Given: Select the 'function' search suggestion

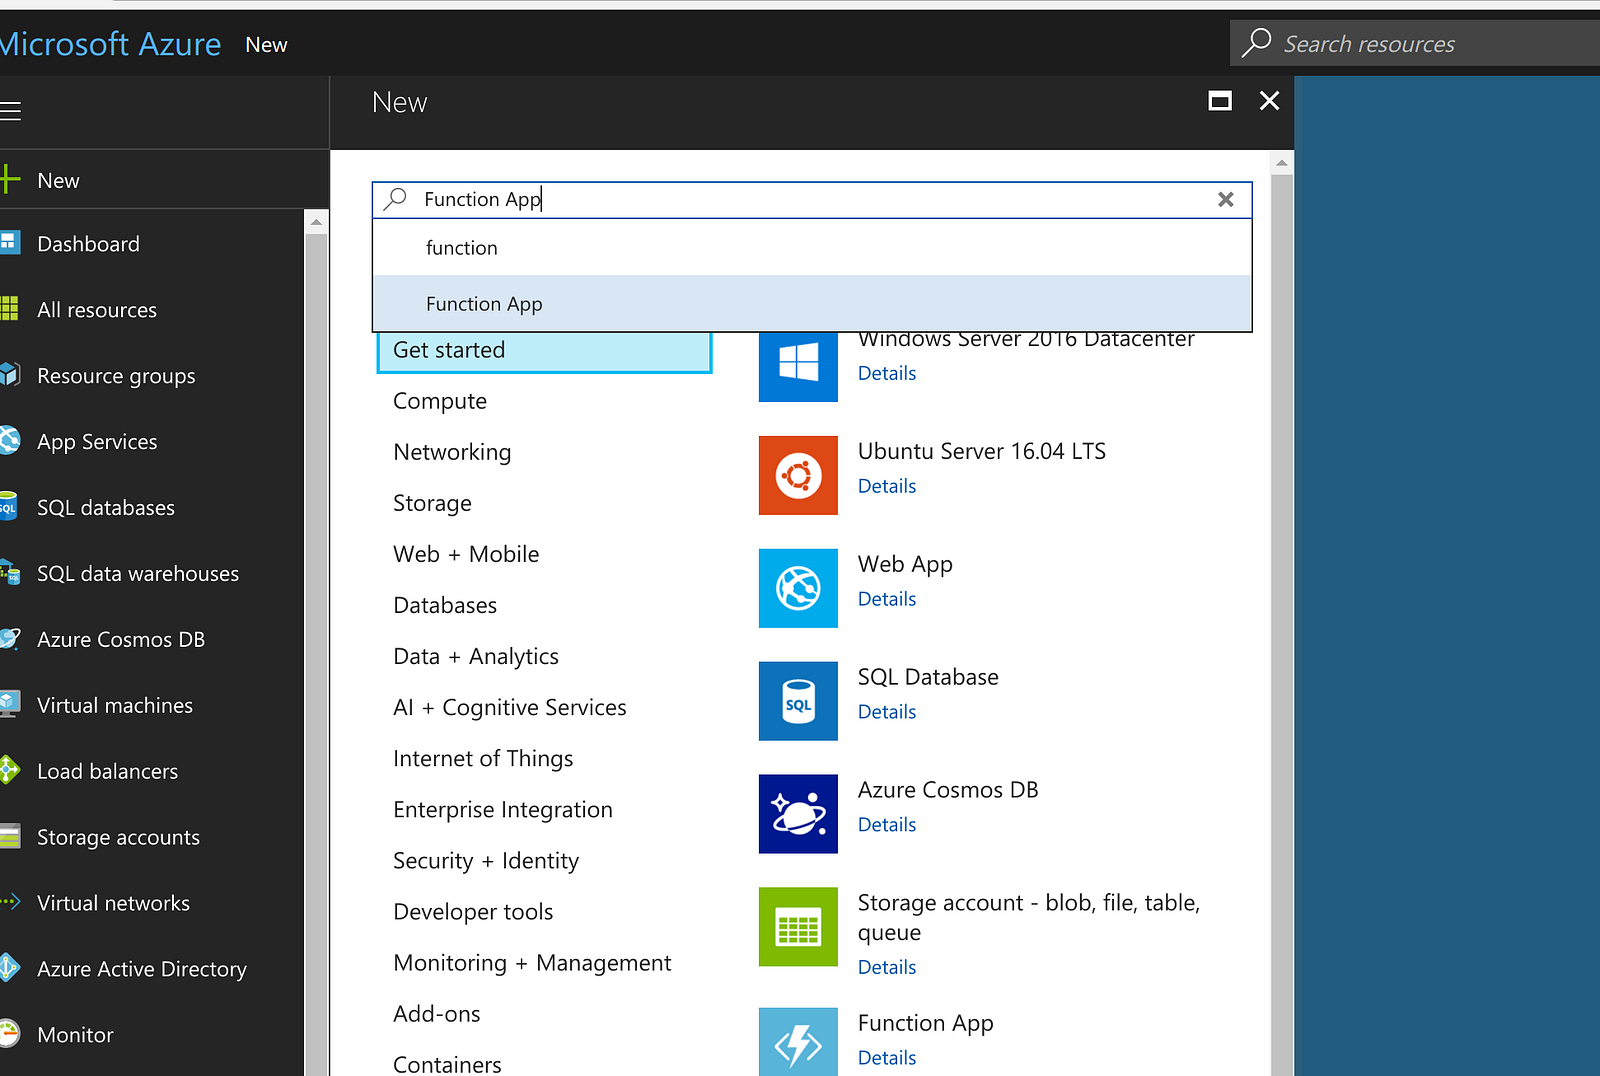Looking at the screenshot, I should coord(812,248).
